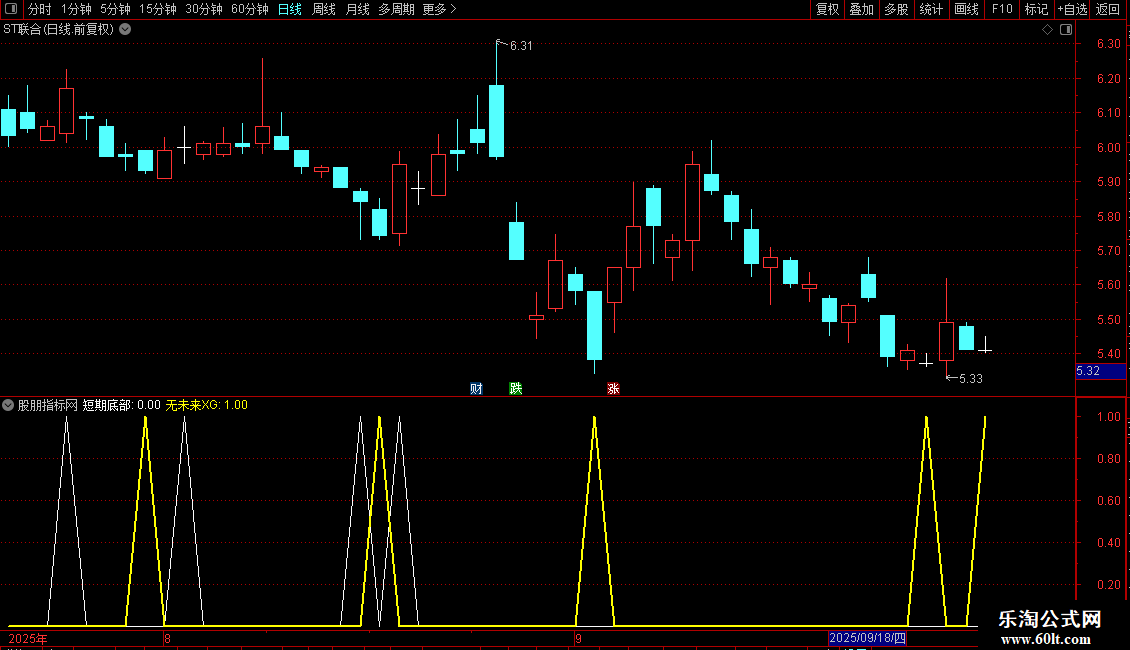
Task: Select the 60分钟 period
Action: click(249, 9)
